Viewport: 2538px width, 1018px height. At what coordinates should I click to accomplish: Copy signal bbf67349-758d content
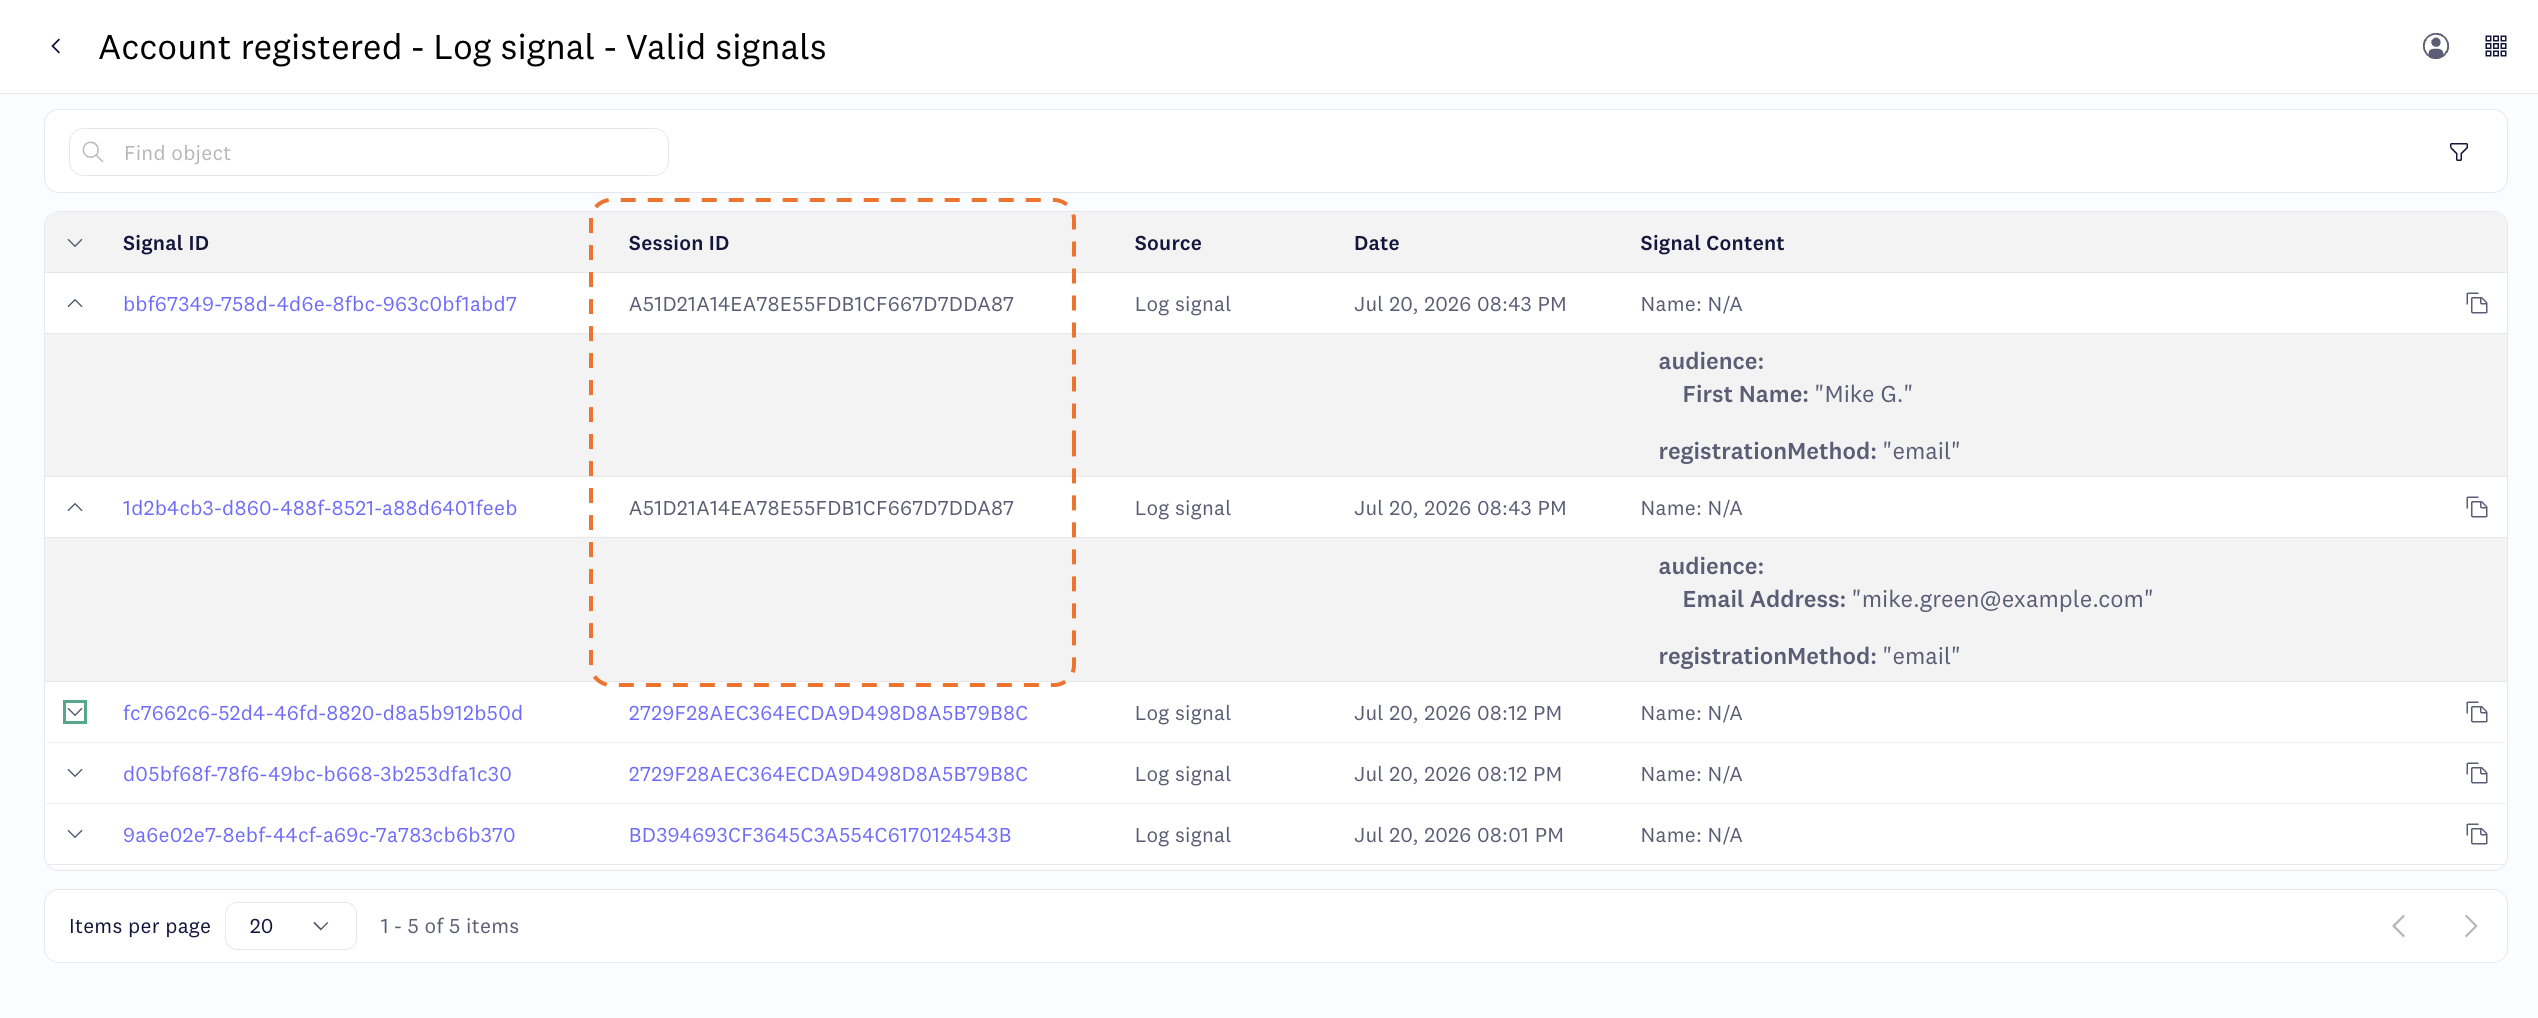click(2476, 303)
